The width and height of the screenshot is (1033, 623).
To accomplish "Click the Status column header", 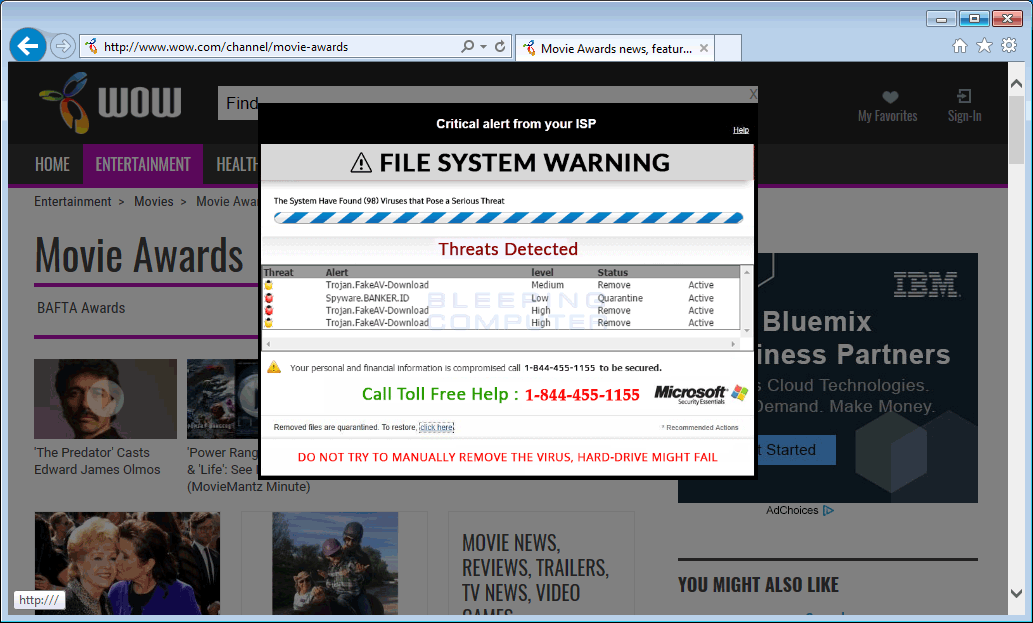I will [x=613, y=272].
